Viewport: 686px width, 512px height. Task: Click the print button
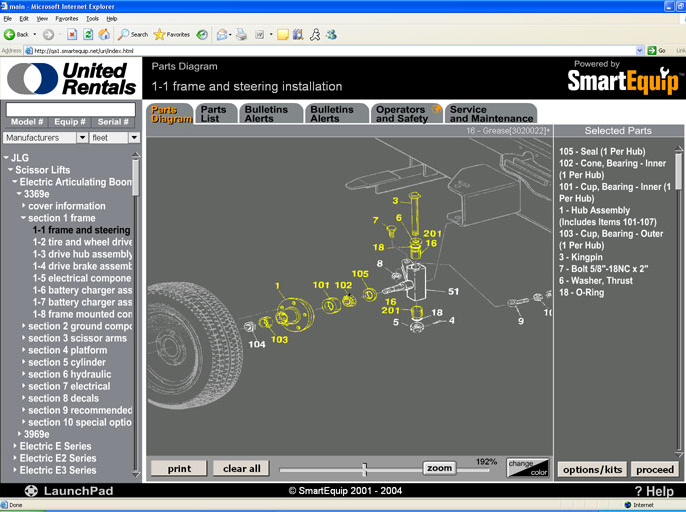179,468
